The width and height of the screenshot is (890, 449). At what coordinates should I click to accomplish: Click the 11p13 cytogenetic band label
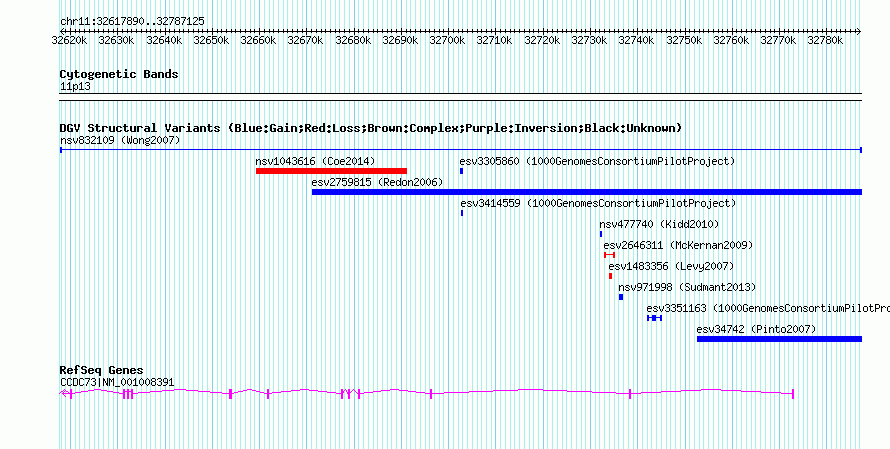coord(75,87)
